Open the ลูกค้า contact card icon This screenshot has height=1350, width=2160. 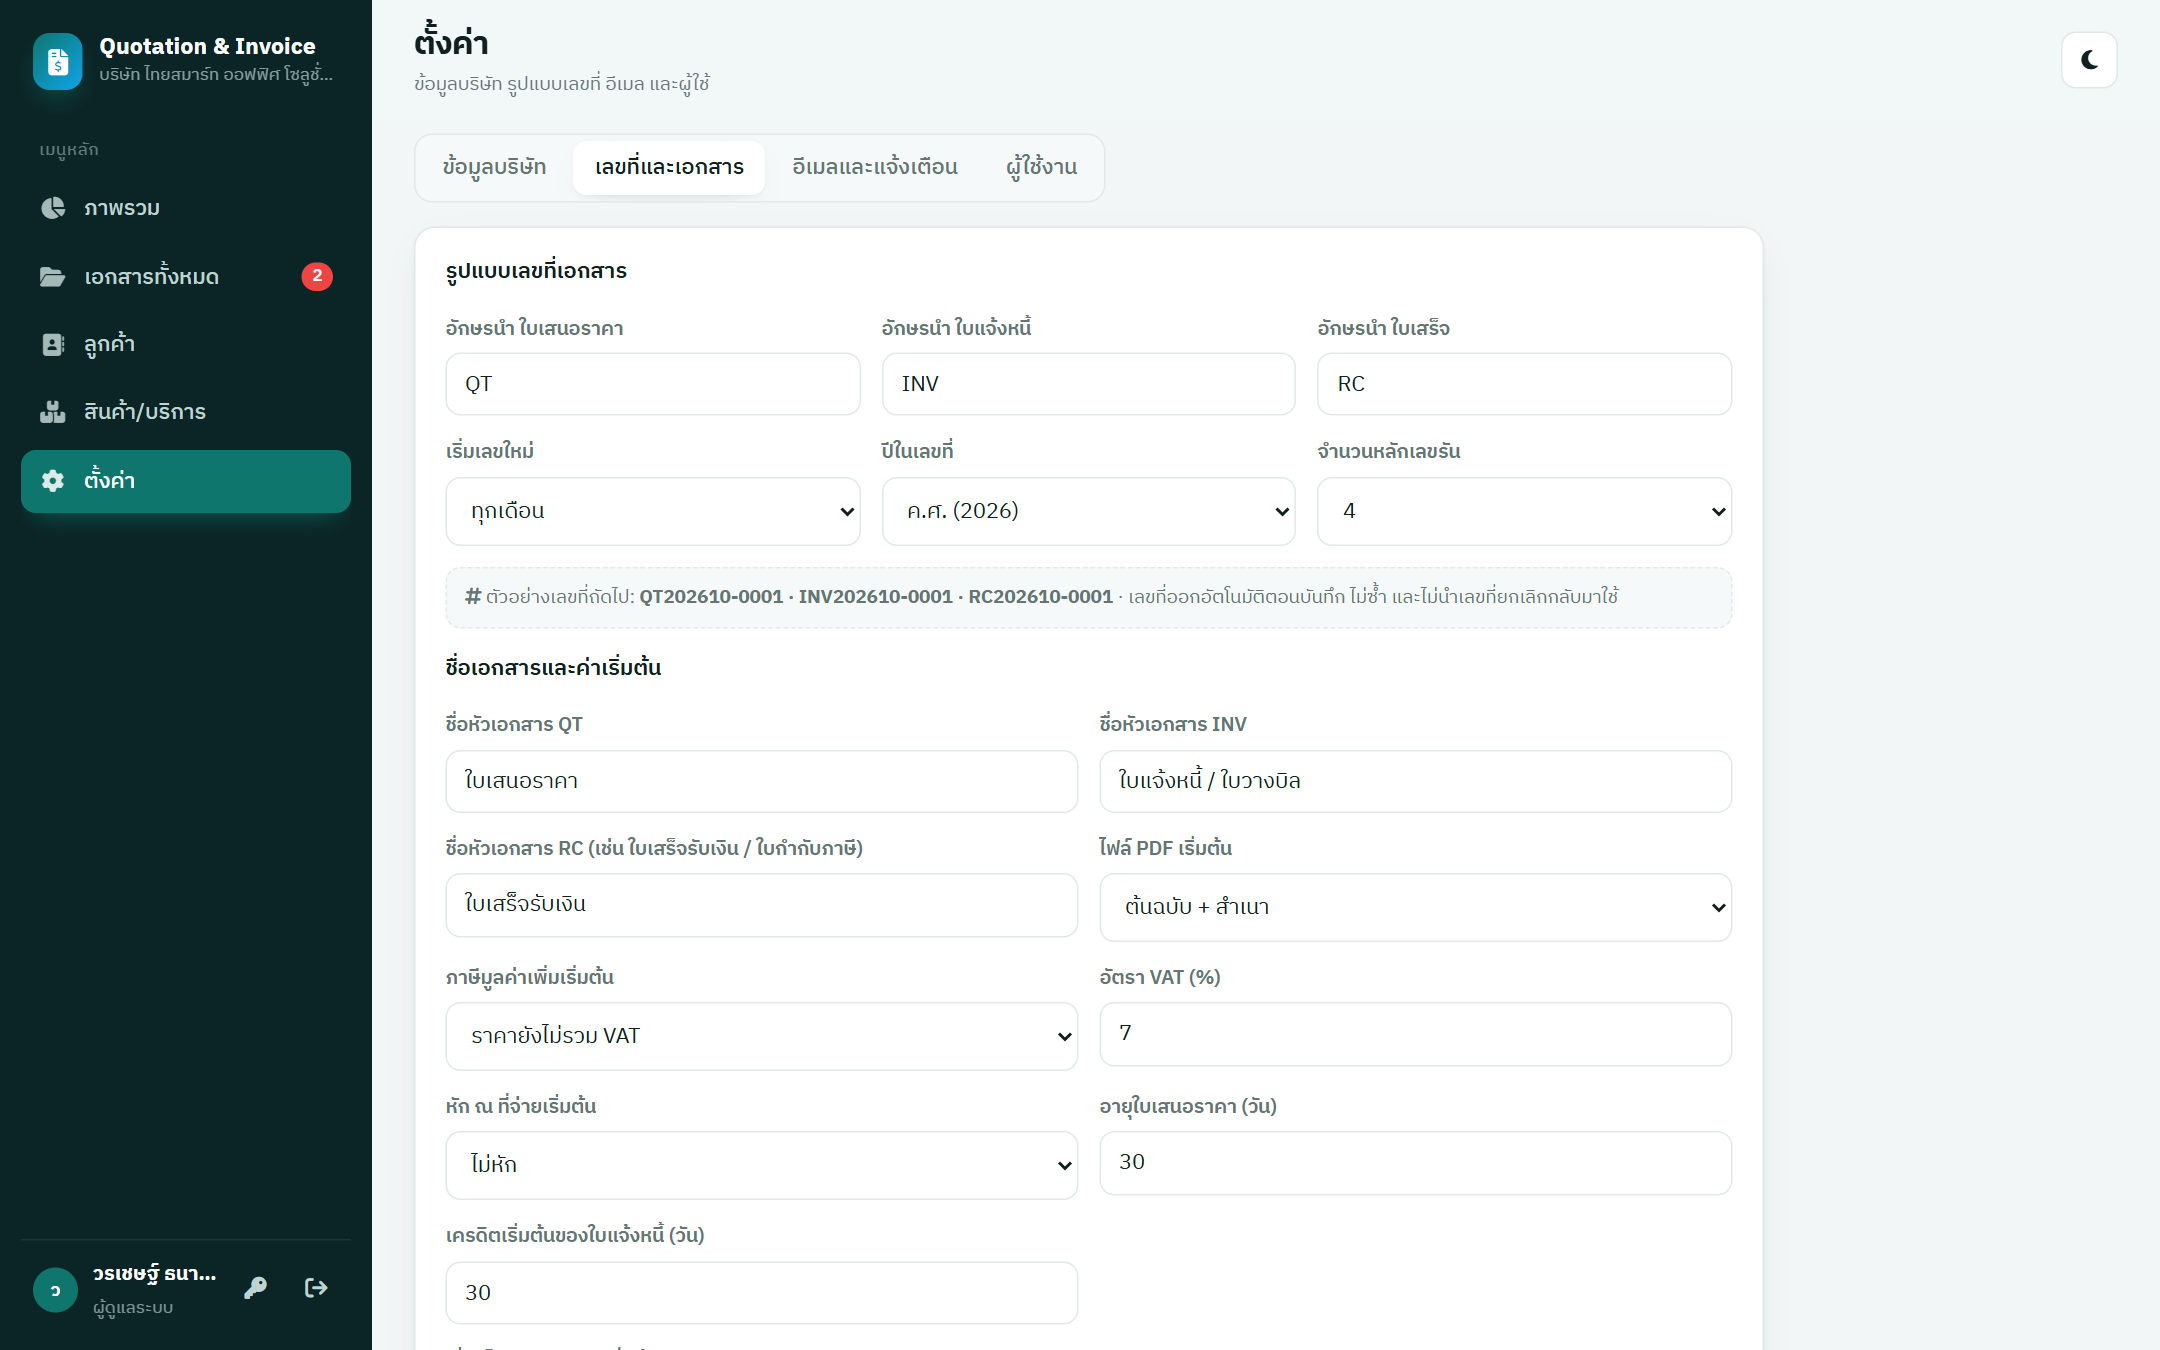tap(53, 344)
